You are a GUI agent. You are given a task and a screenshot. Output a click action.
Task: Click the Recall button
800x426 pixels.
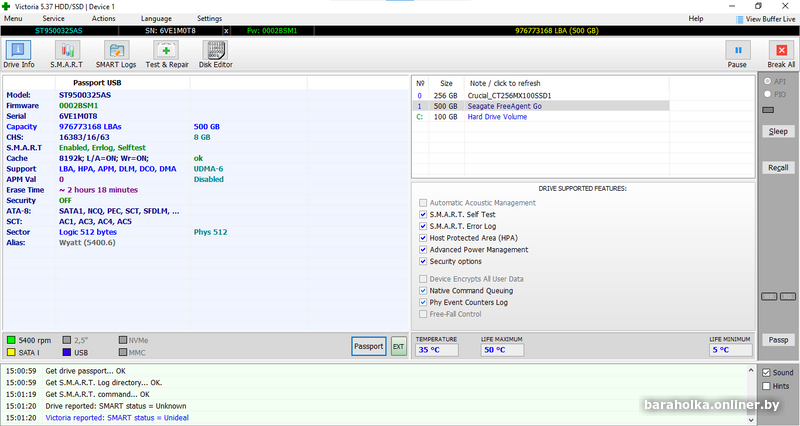coord(779,167)
